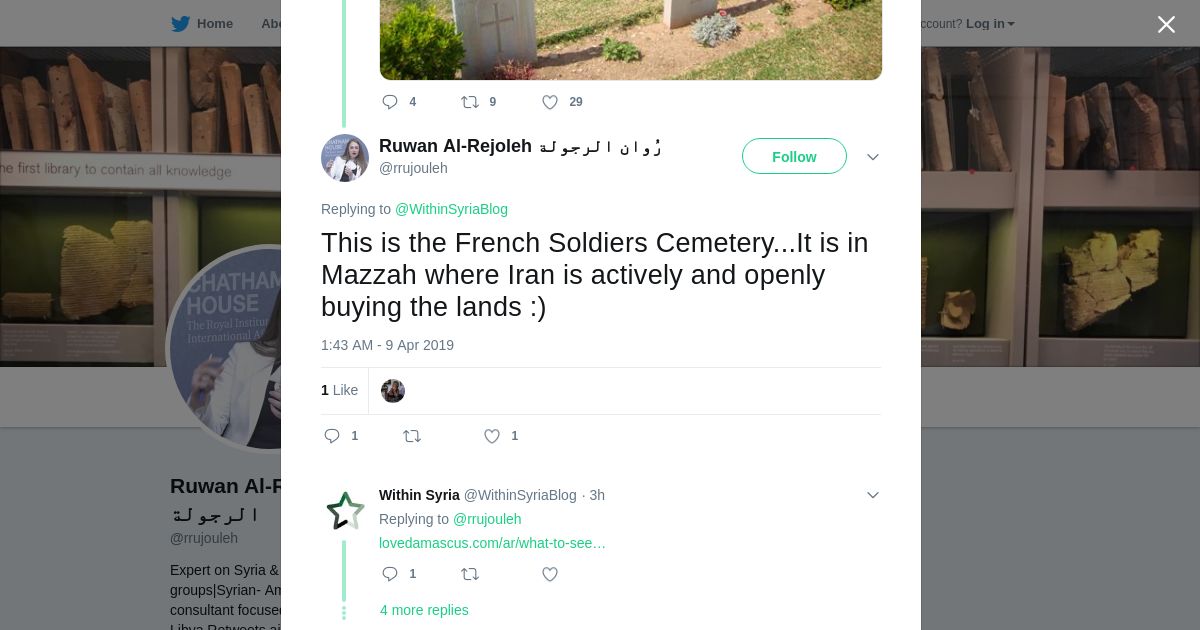View the user who liked this tweet

pyautogui.click(x=393, y=391)
